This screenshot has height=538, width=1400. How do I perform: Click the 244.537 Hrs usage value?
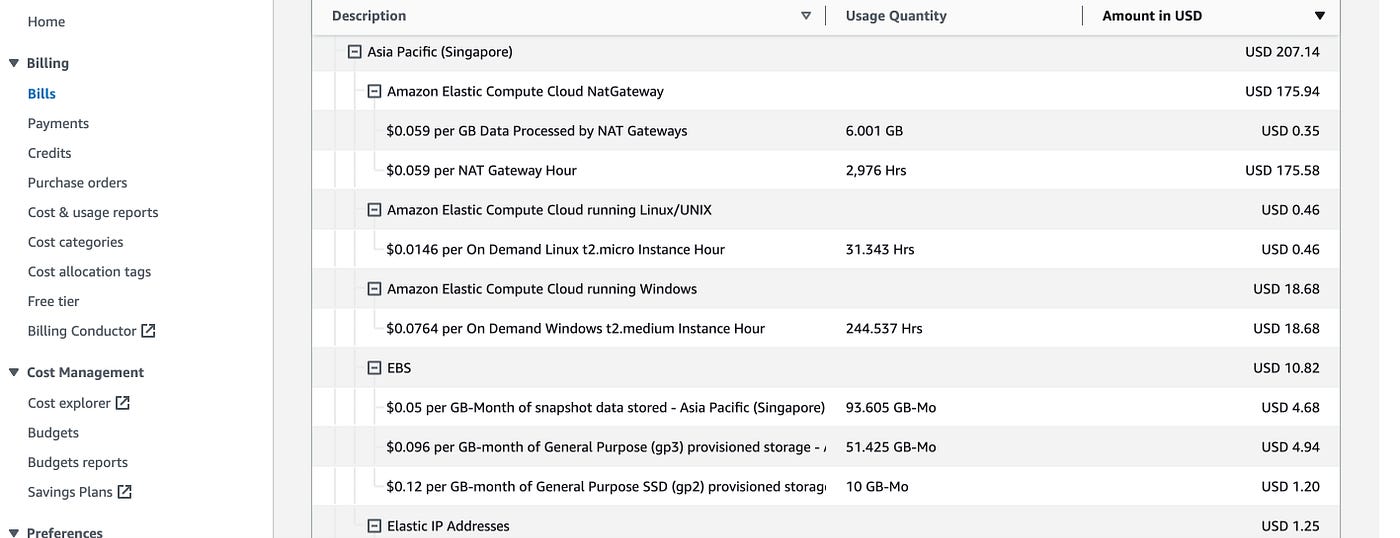coord(884,329)
